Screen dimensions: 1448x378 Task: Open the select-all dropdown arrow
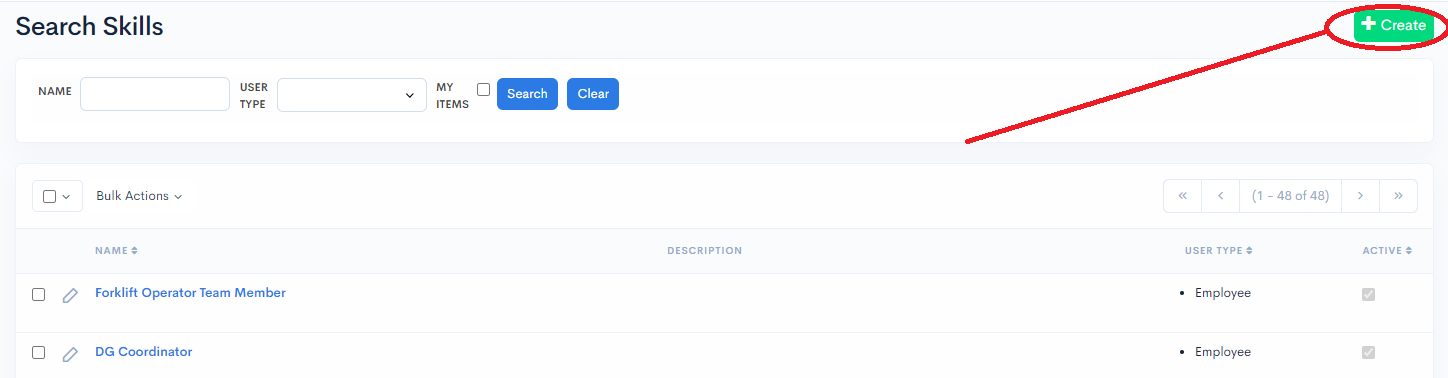[x=67, y=197]
